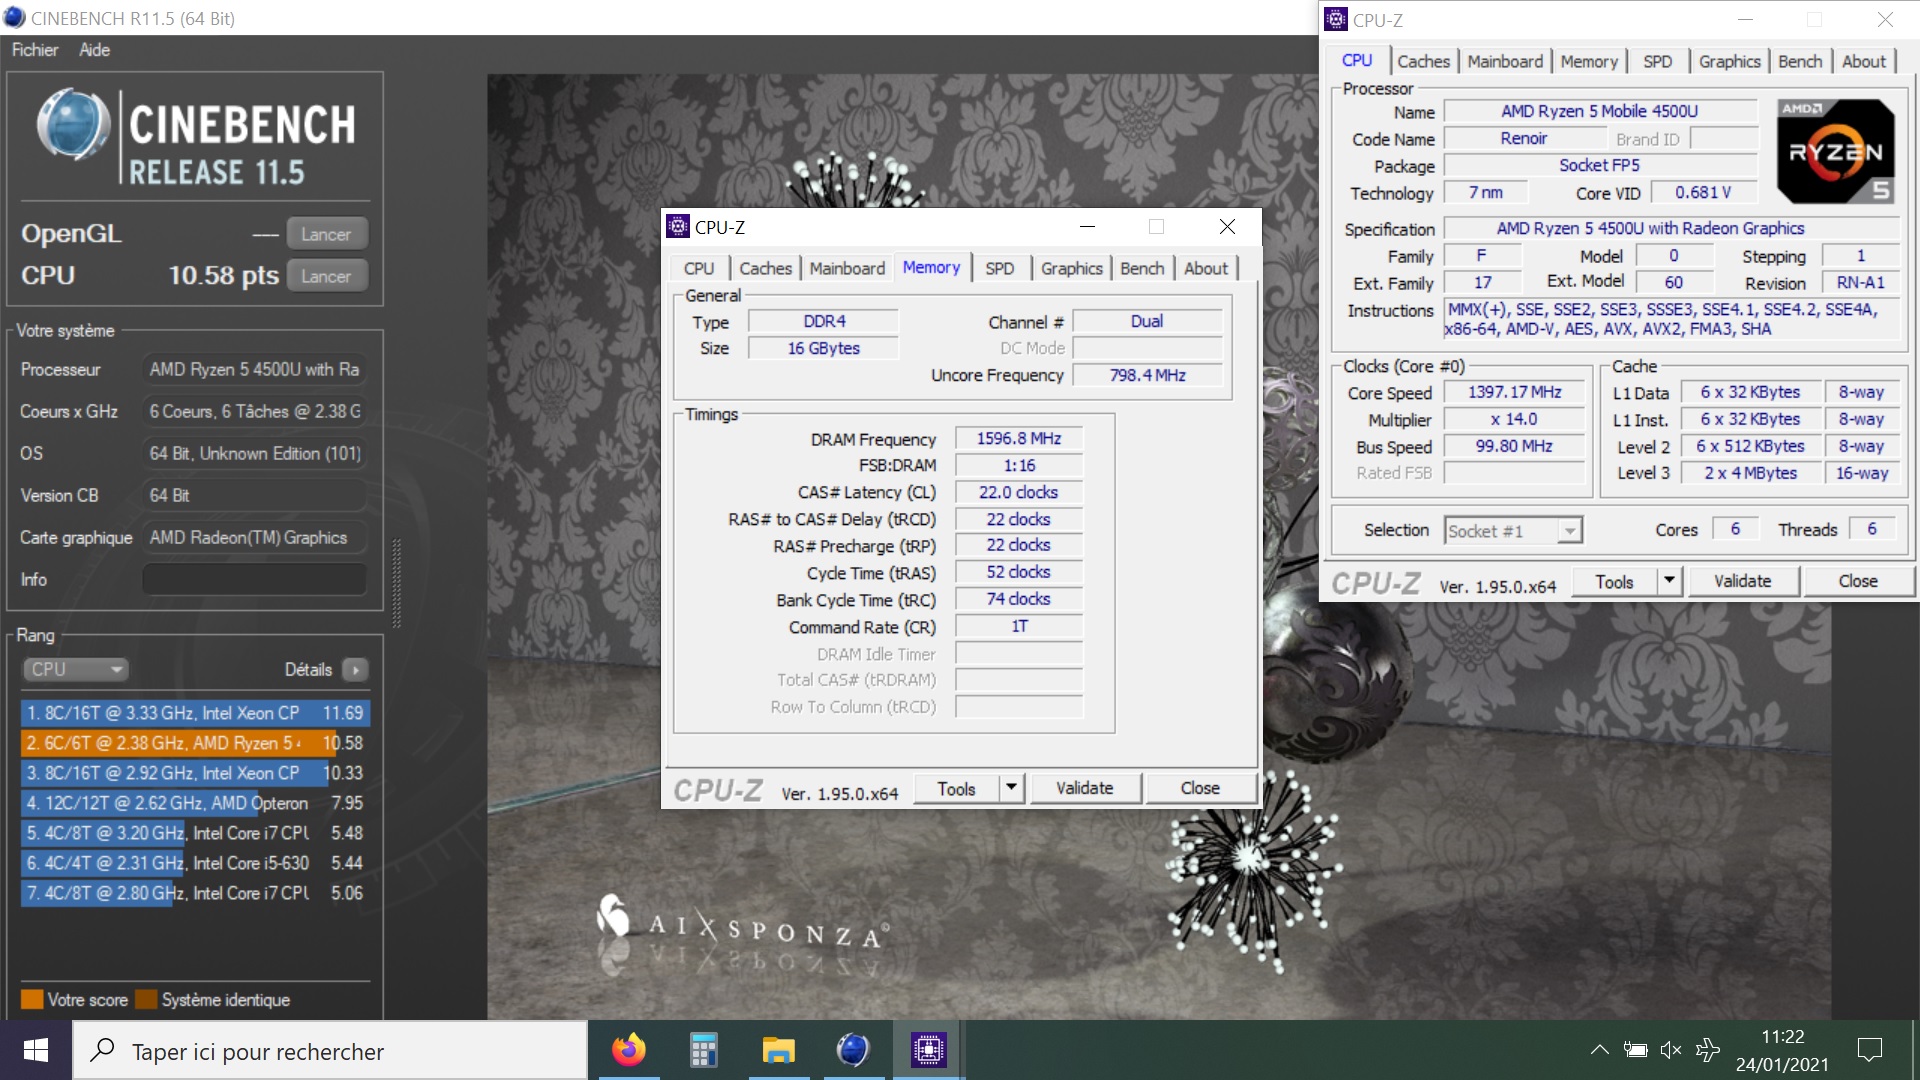Open the Fichier menu
The width and height of the screenshot is (1920, 1080).
coord(35,50)
